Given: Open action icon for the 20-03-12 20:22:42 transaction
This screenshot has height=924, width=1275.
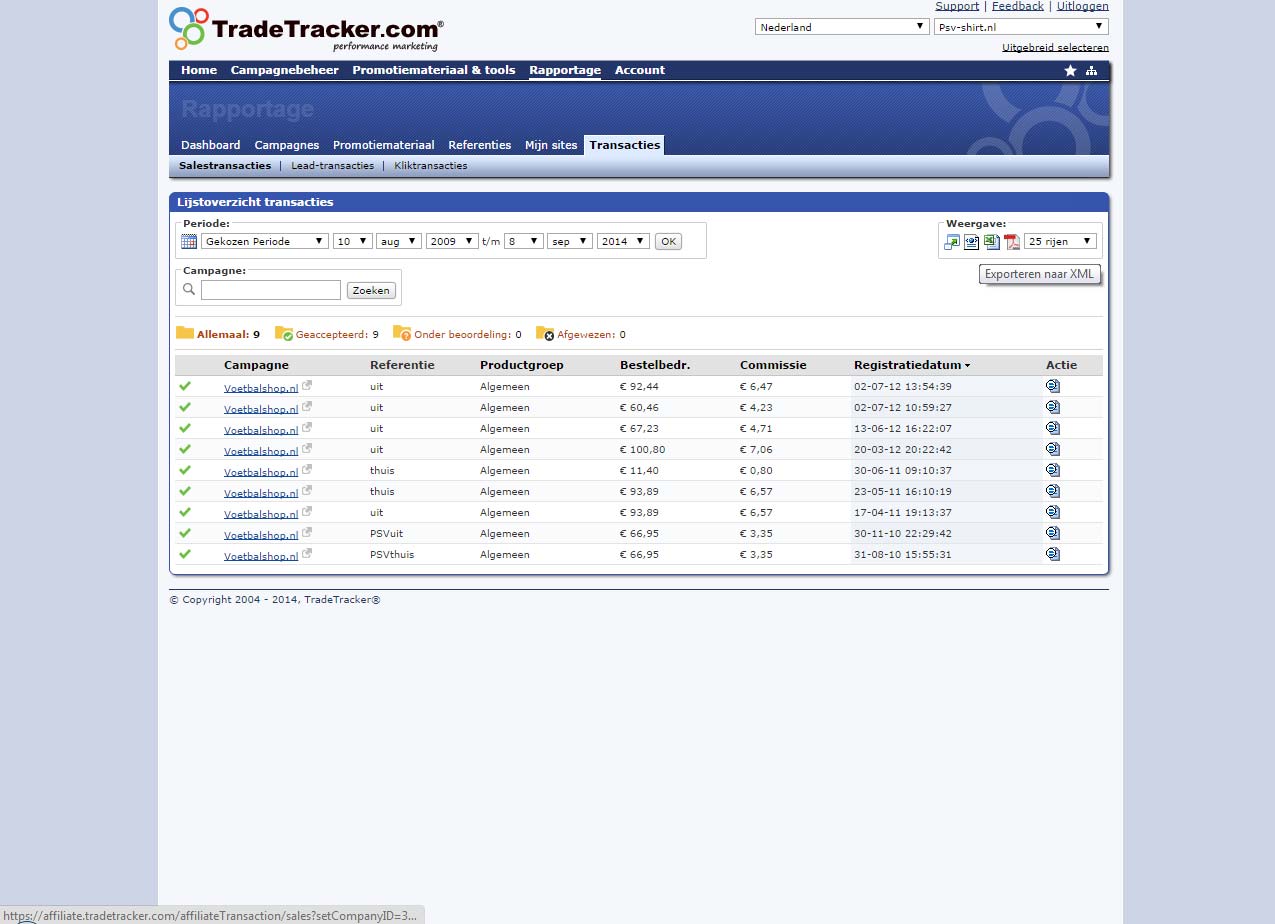Looking at the screenshot, I should (x=1053, y=449).
